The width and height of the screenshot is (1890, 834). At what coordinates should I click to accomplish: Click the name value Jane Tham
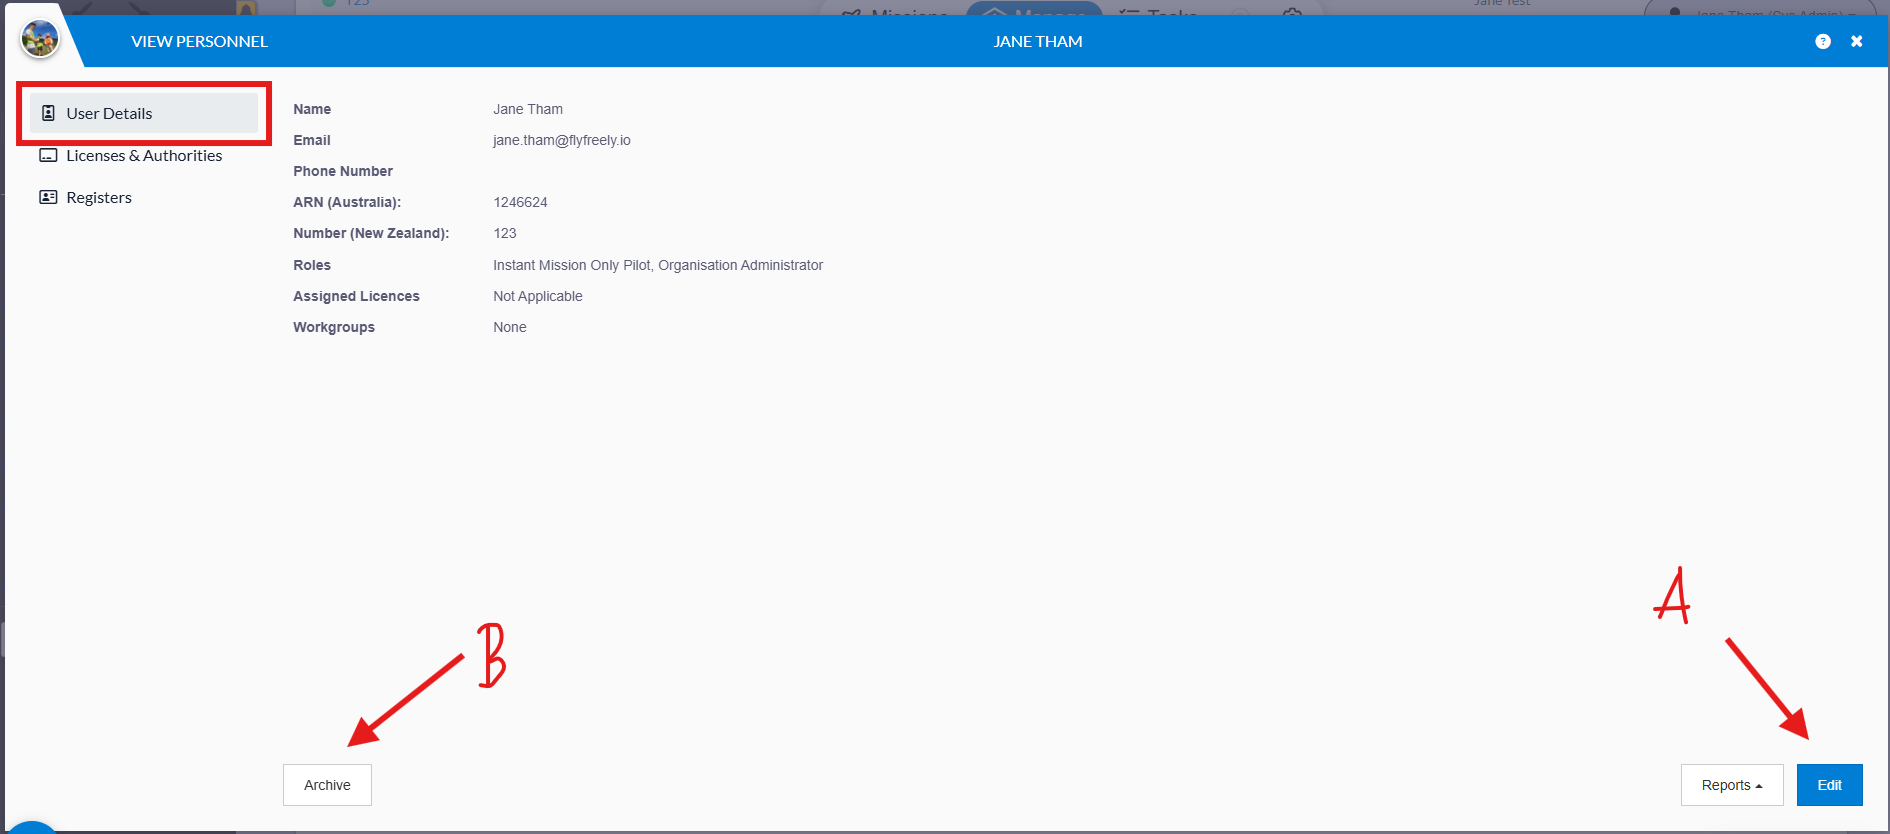527,109
